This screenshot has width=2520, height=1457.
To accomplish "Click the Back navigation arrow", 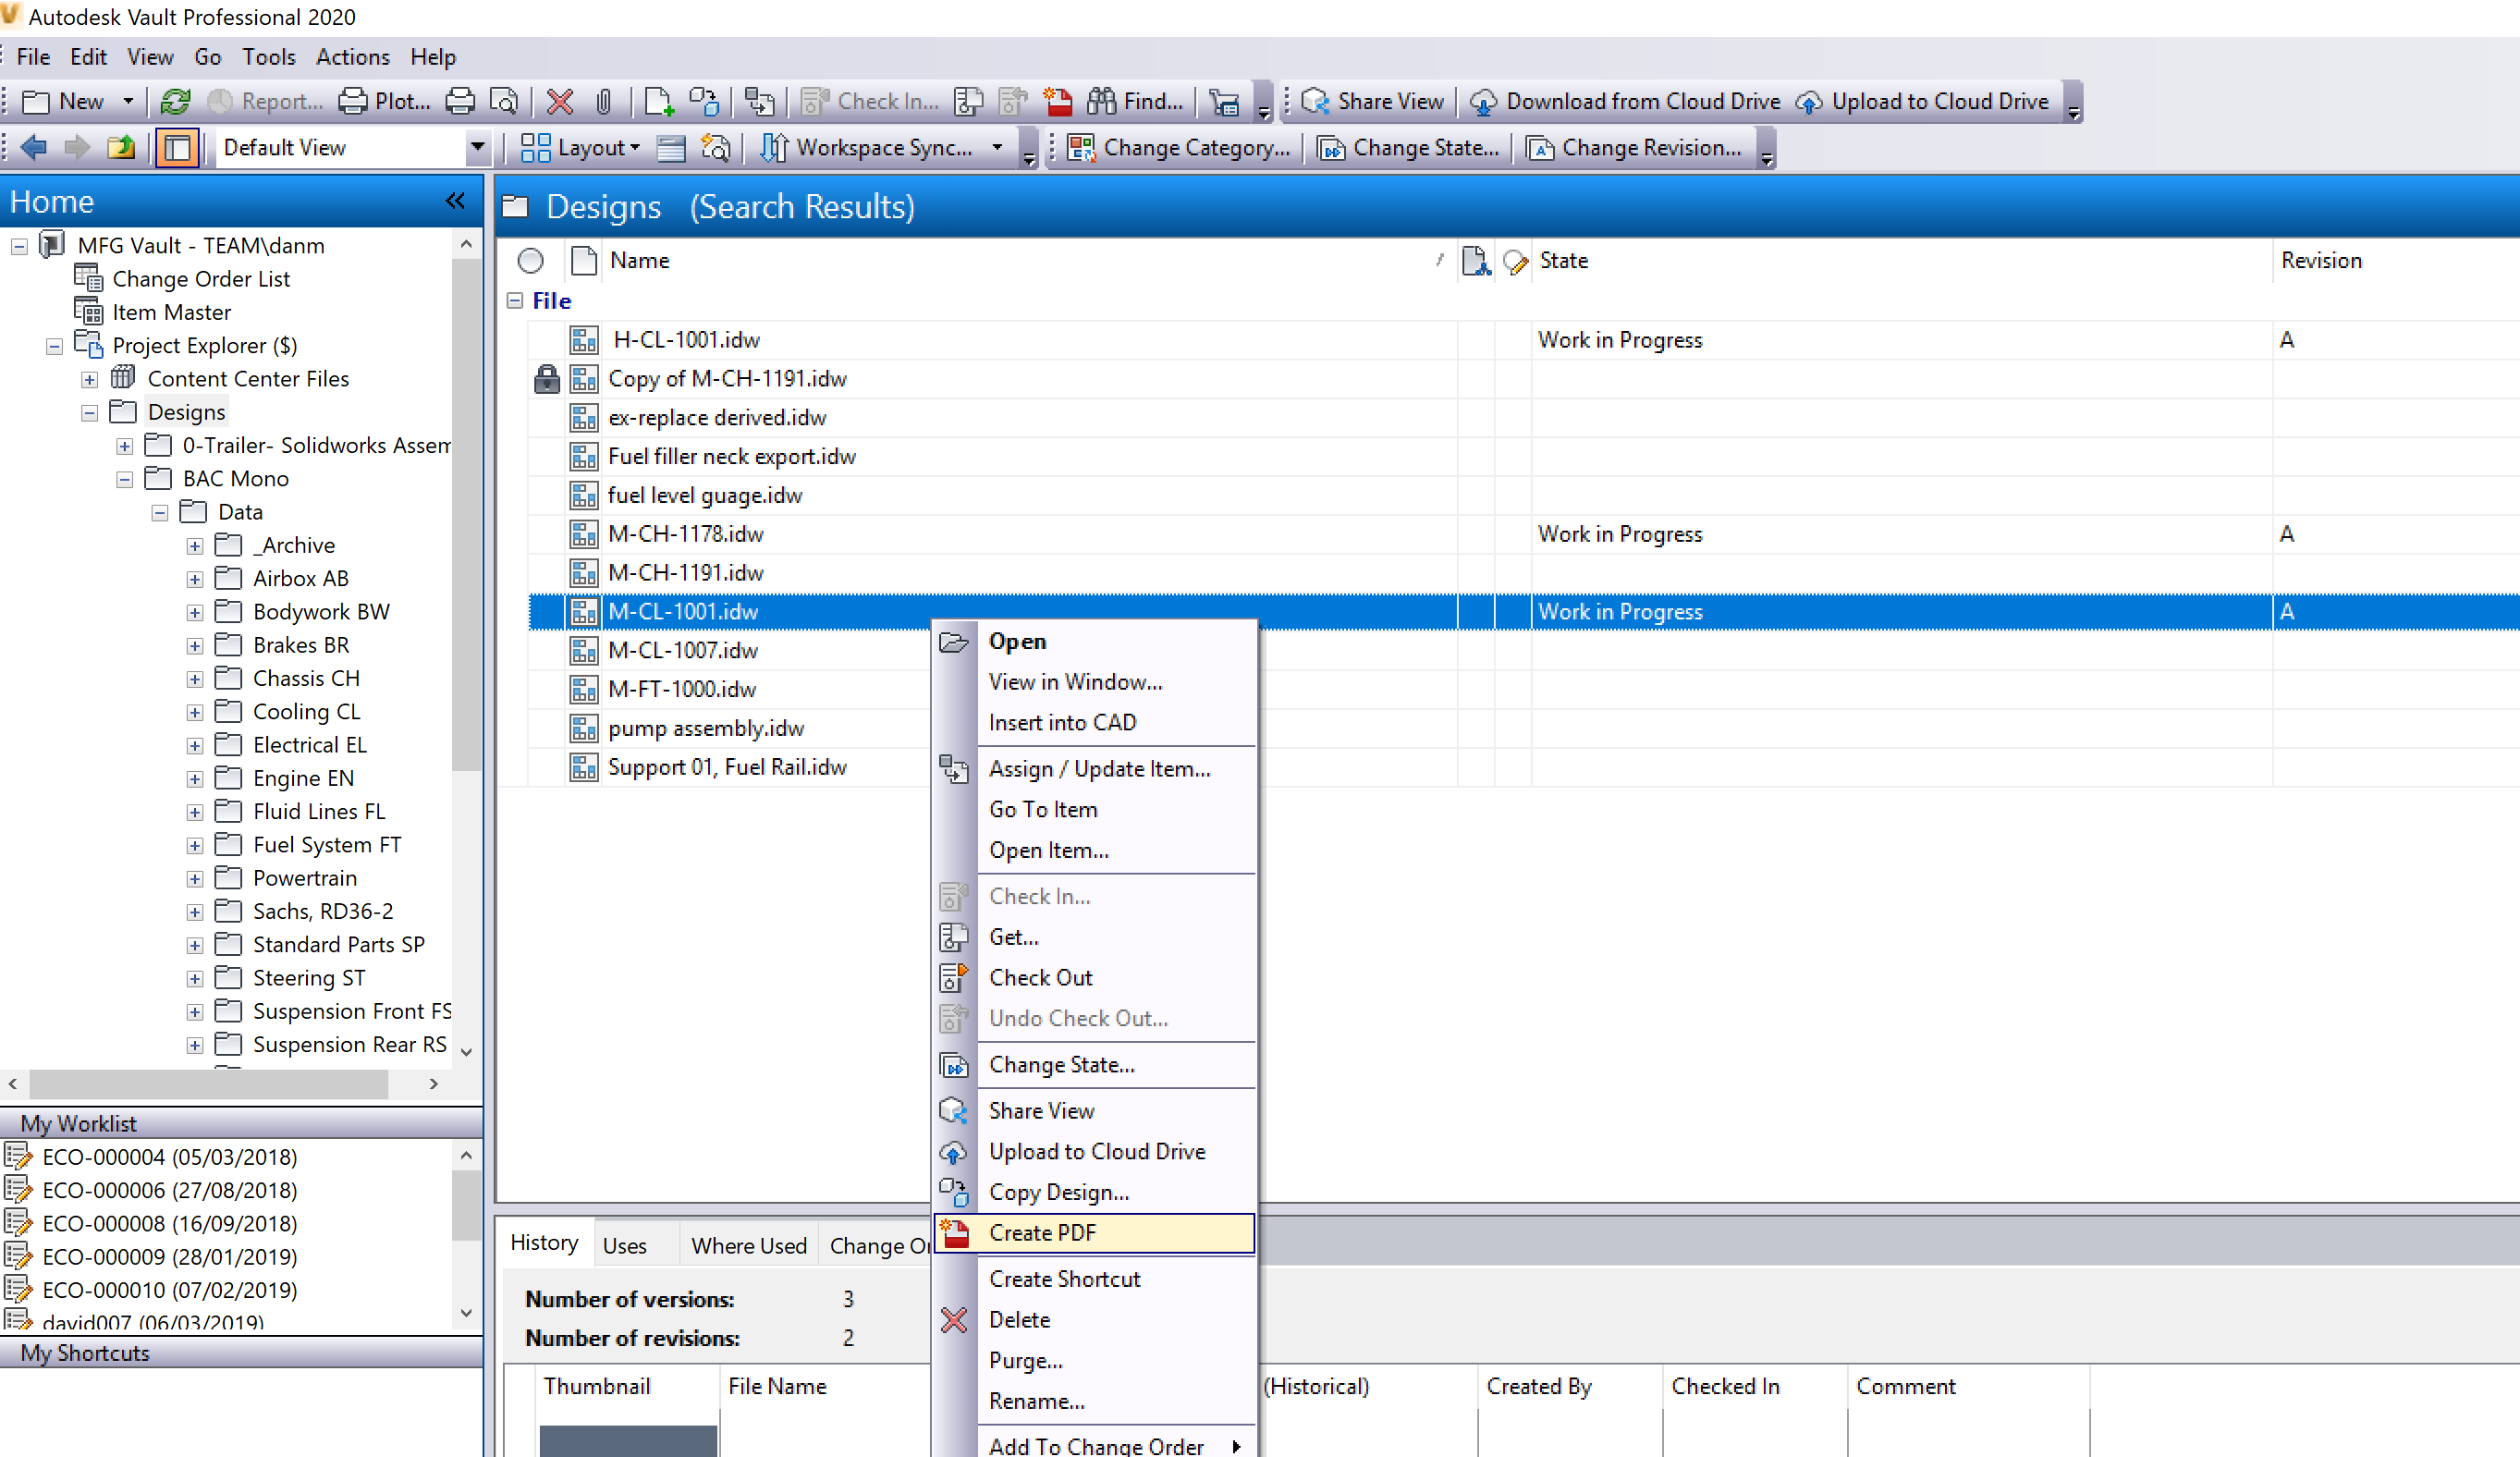I will click(33, 148).
